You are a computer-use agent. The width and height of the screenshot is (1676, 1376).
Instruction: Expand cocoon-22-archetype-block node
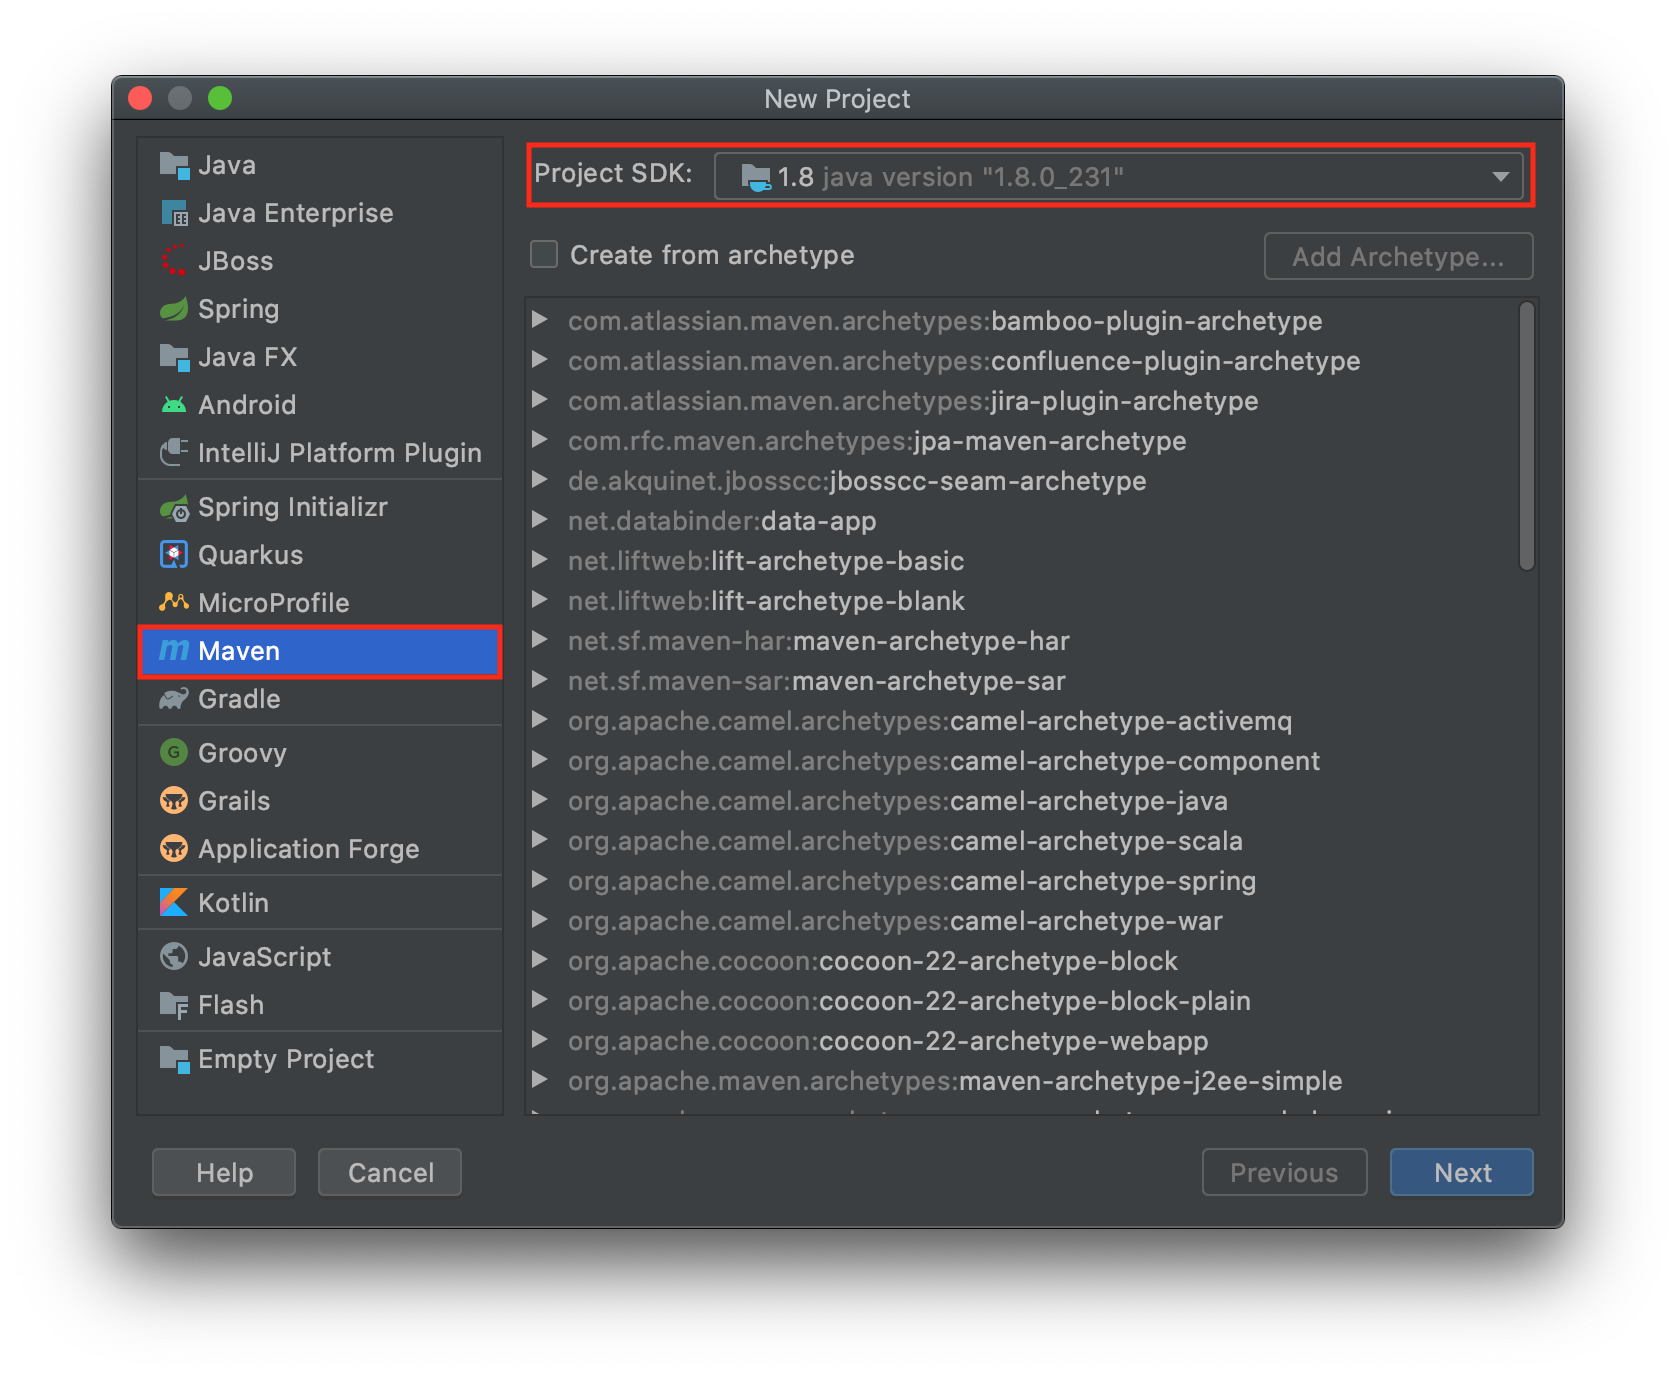(540, 960)
